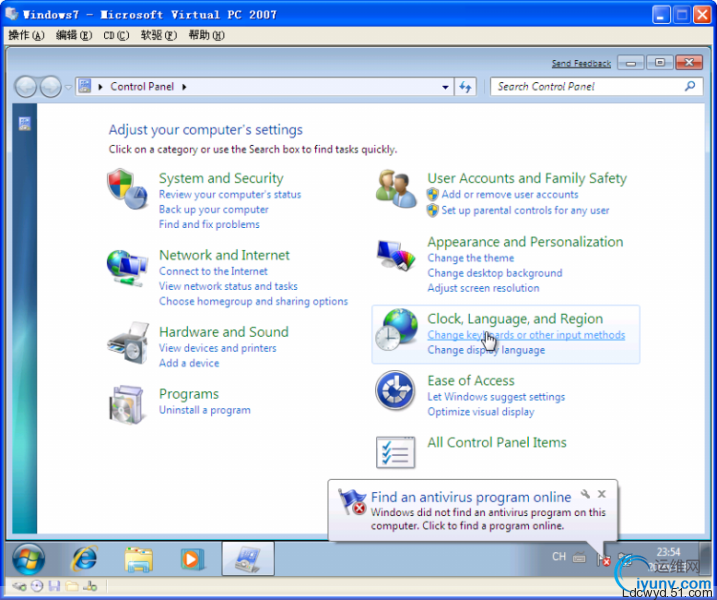
Task: Click the Virtual PC shared folder status icon
Action: coord(72,586)
